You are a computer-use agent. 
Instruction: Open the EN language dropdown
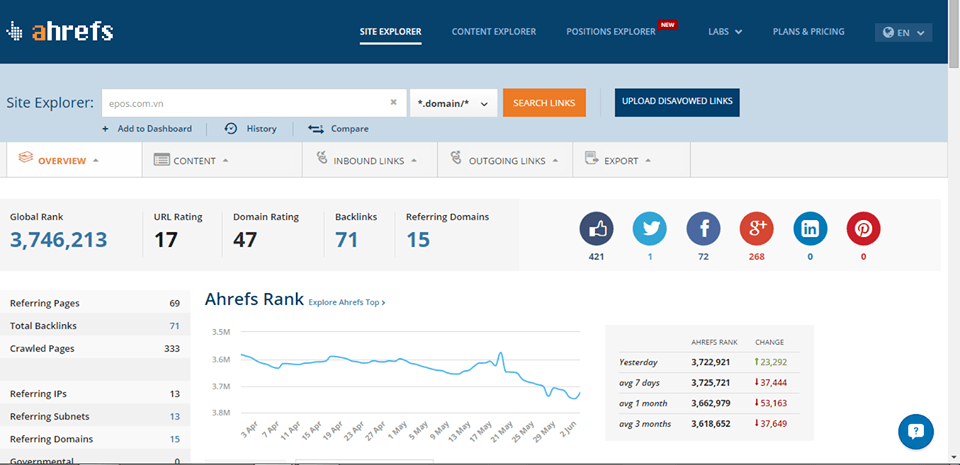pyautogui.click(x=903, y=32)
